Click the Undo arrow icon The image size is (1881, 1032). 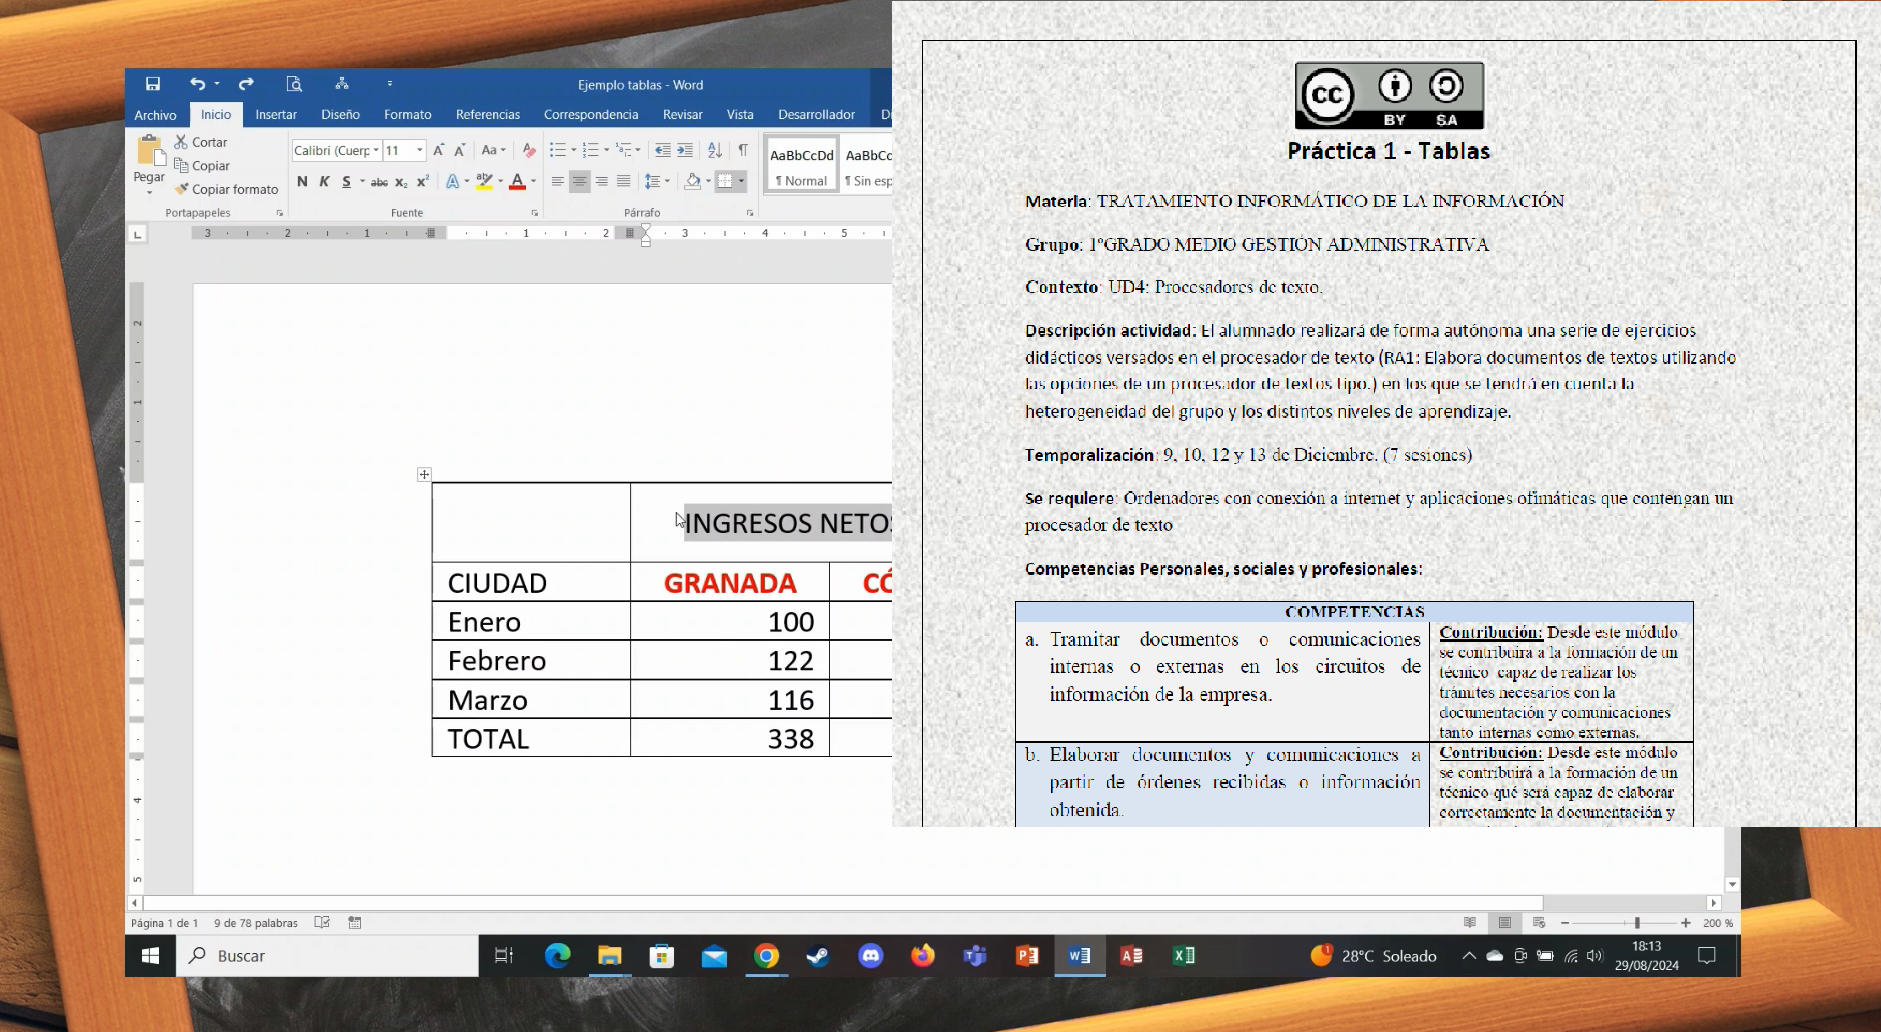(x=197, y=84)
